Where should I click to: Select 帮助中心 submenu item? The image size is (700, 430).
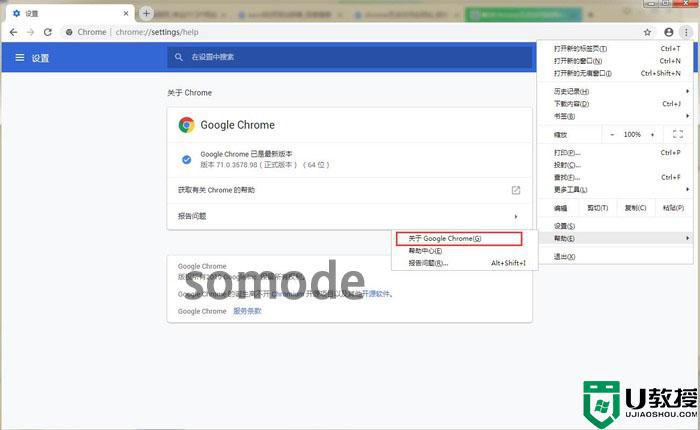point(464,251)
